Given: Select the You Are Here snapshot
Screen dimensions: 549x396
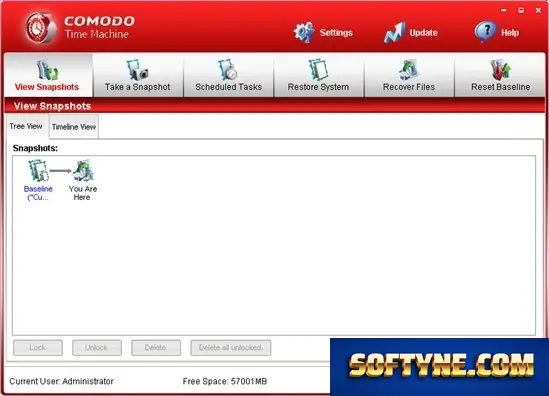Looking at the screenshot, I should 83,180.
